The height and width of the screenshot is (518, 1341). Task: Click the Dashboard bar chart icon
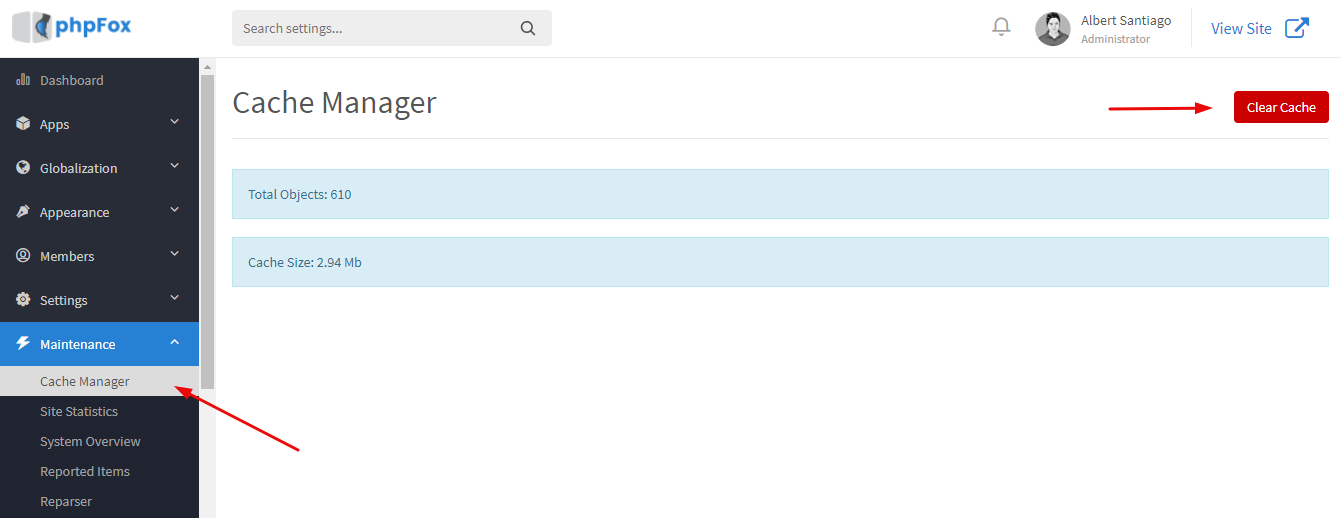23,80
